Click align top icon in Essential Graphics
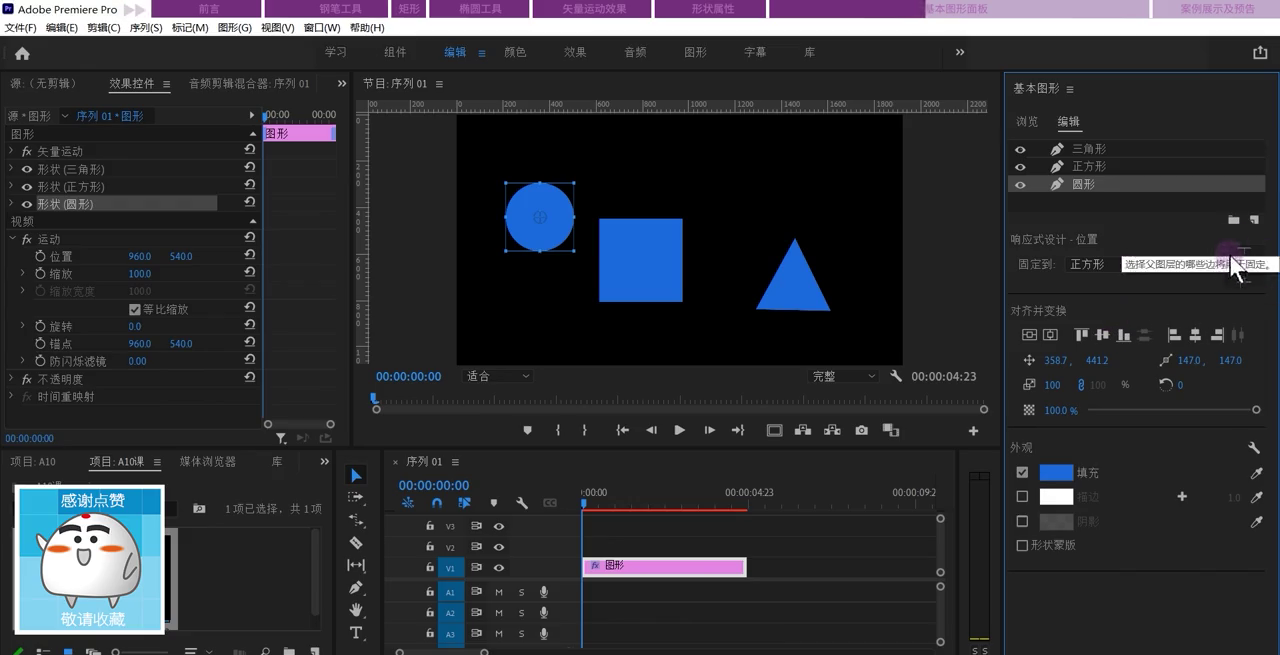This screenshot has width=1280, height=655. click(x=1081, y=335)
